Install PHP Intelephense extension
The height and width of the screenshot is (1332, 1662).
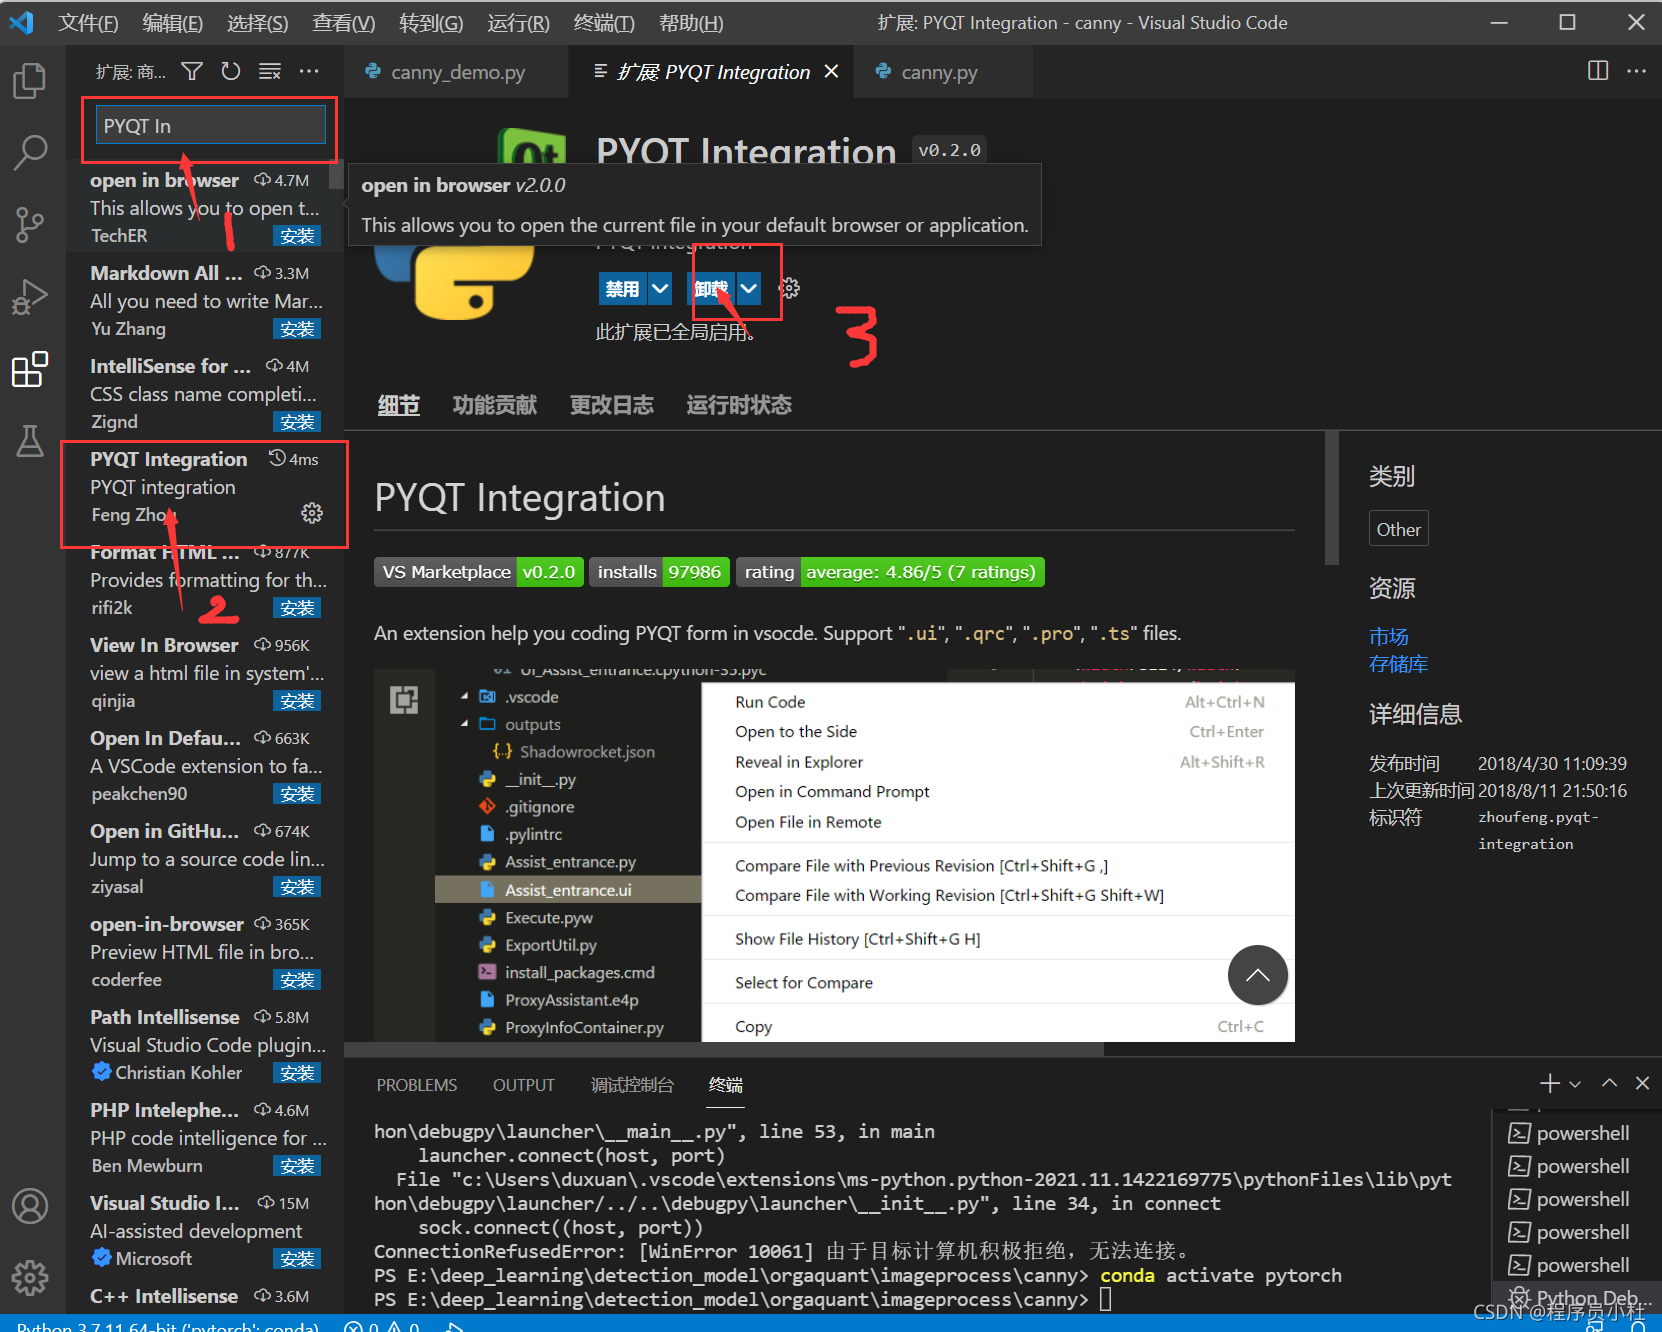point(297,1166)
